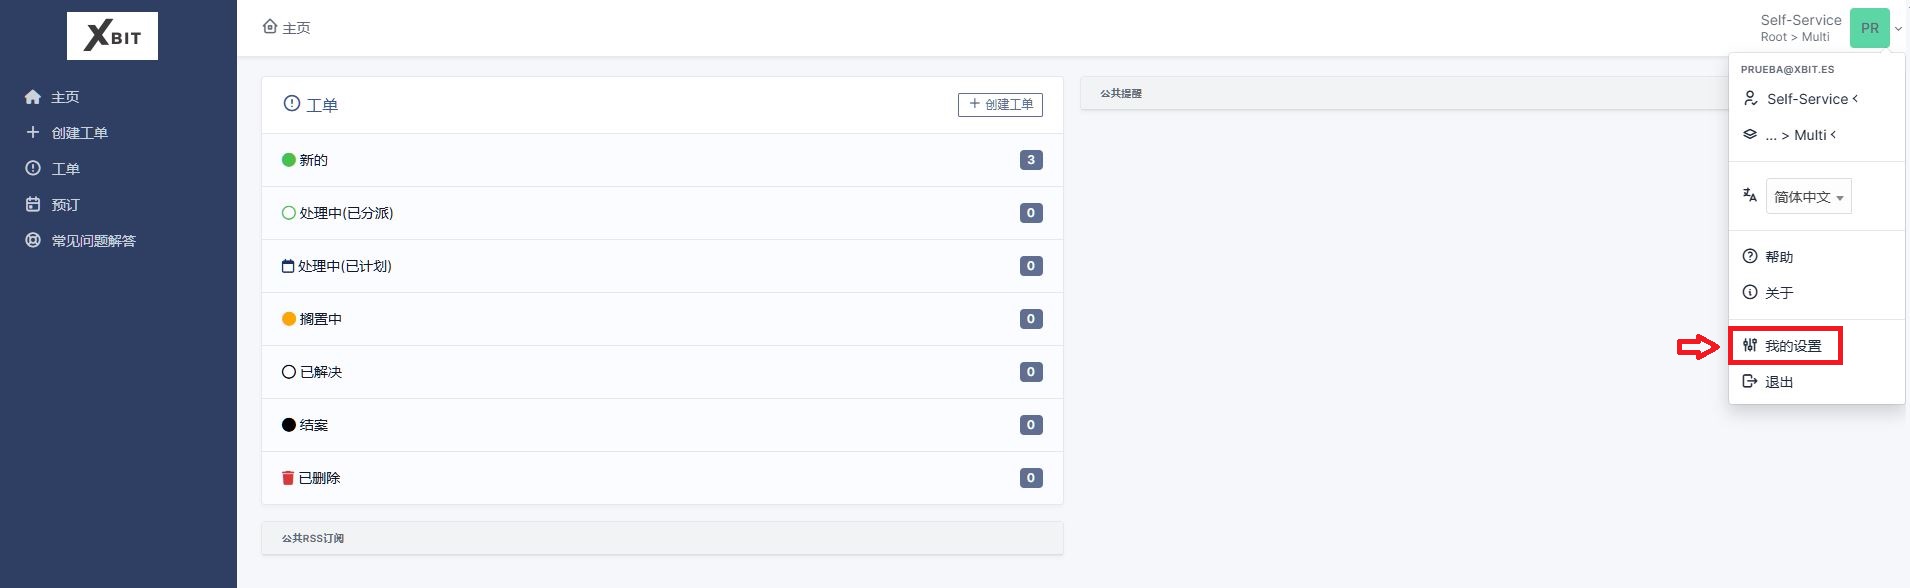
Task: Click the PR user avatar
Action: point(1869,28)
